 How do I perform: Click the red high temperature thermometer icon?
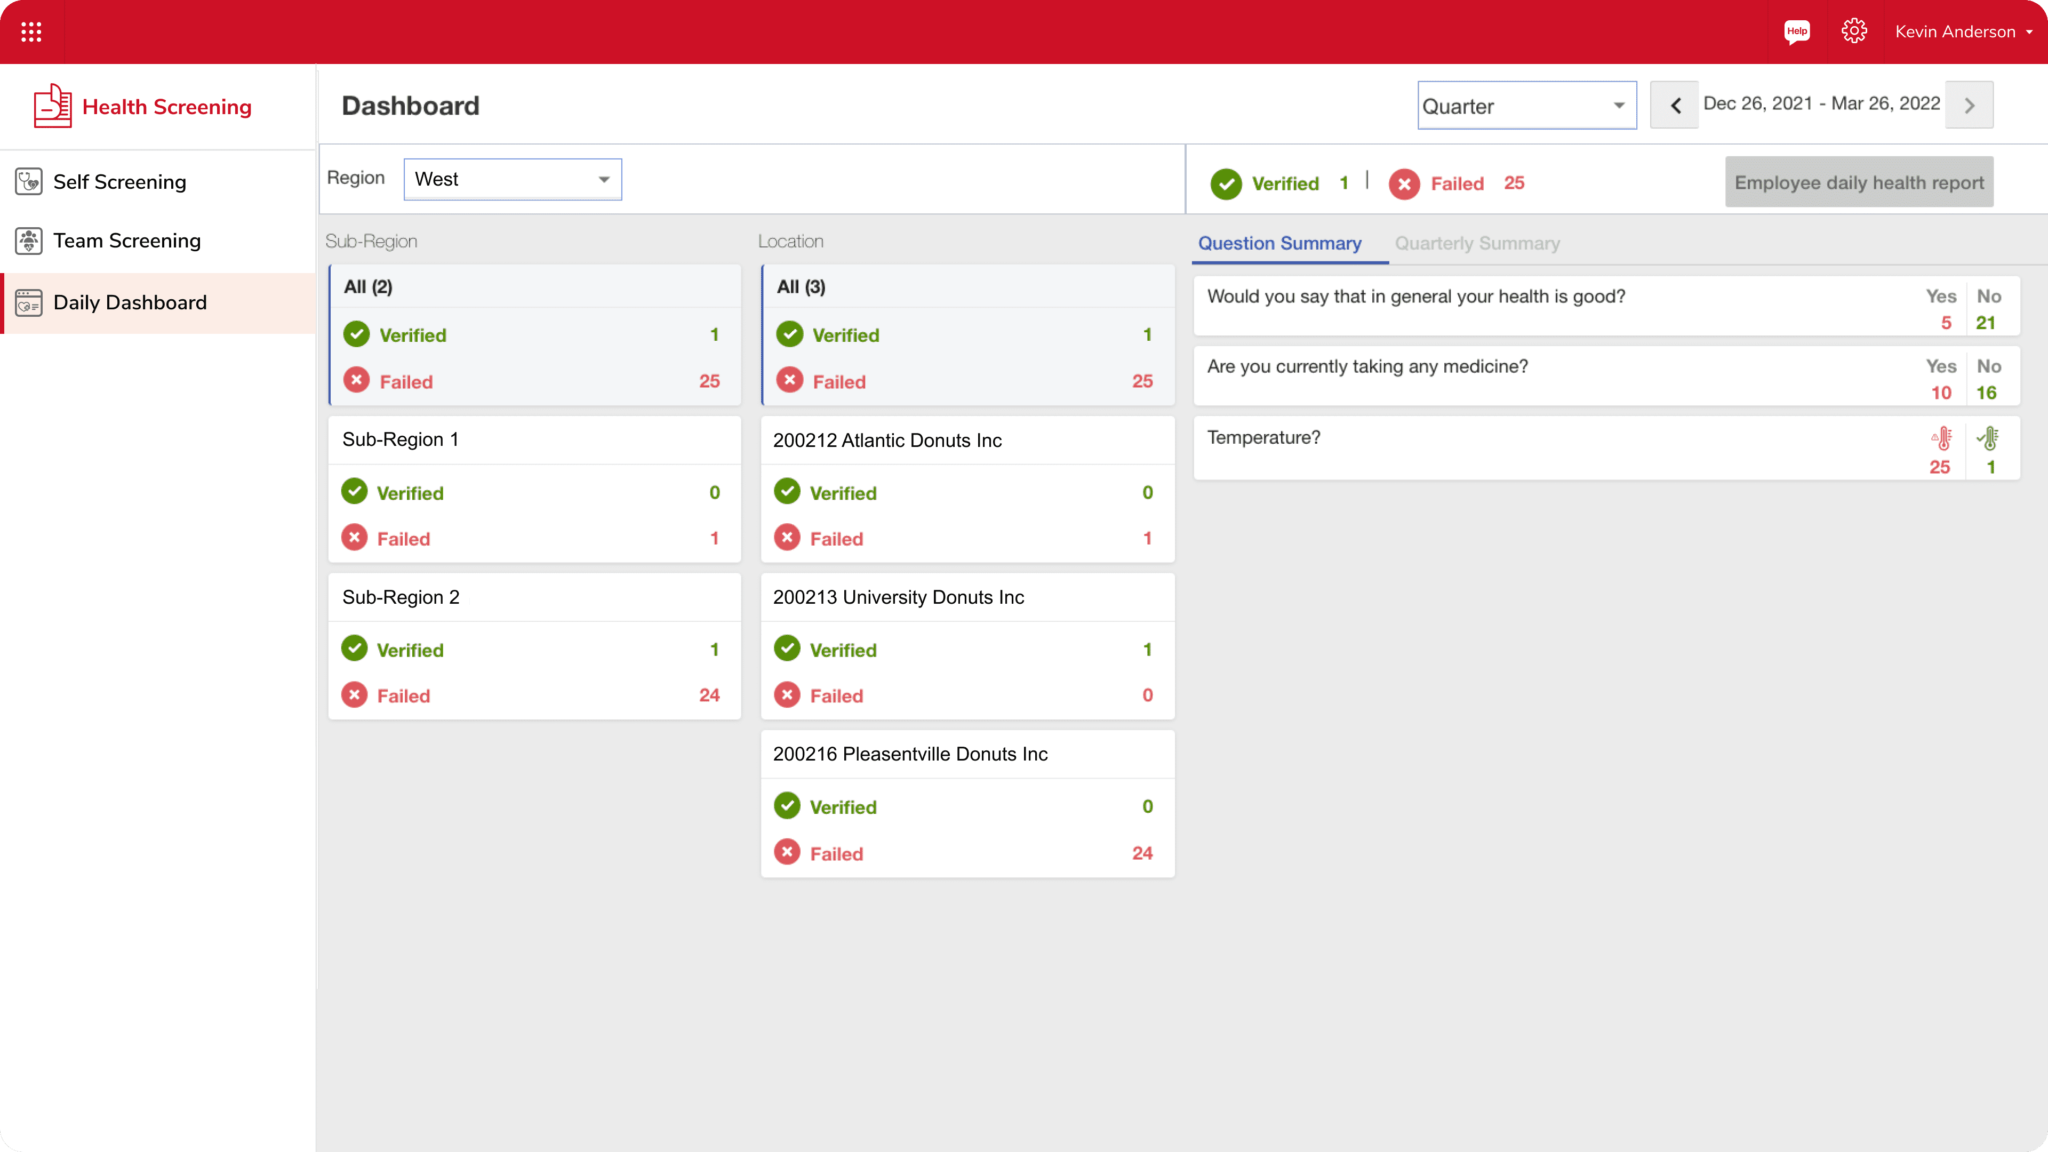click(1941, 439)
